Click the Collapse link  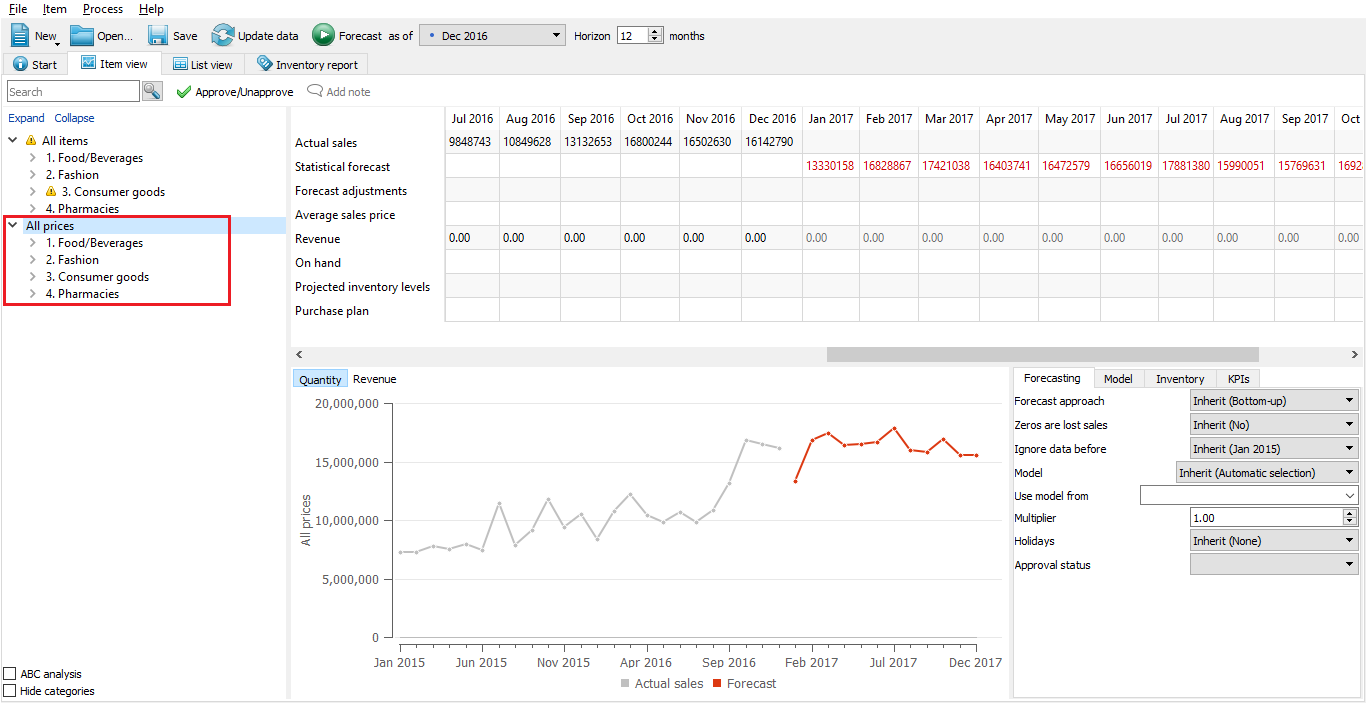[x=74, y=118]
